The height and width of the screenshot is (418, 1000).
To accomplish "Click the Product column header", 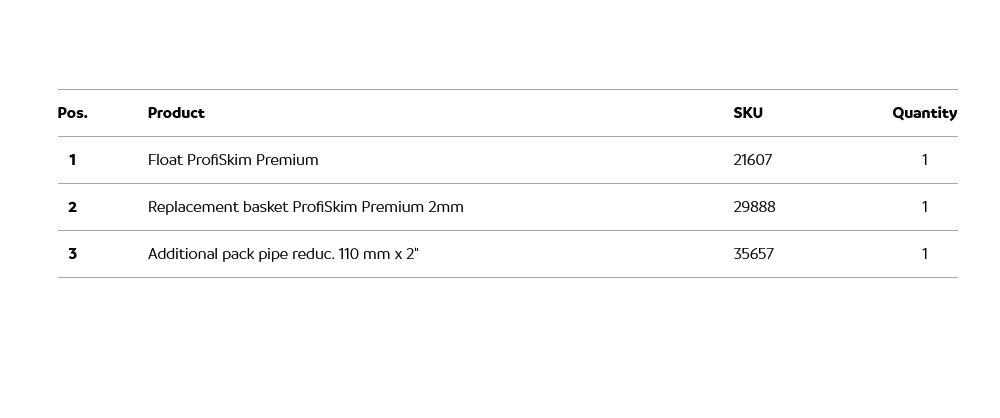I will click(x=176, y=113).
